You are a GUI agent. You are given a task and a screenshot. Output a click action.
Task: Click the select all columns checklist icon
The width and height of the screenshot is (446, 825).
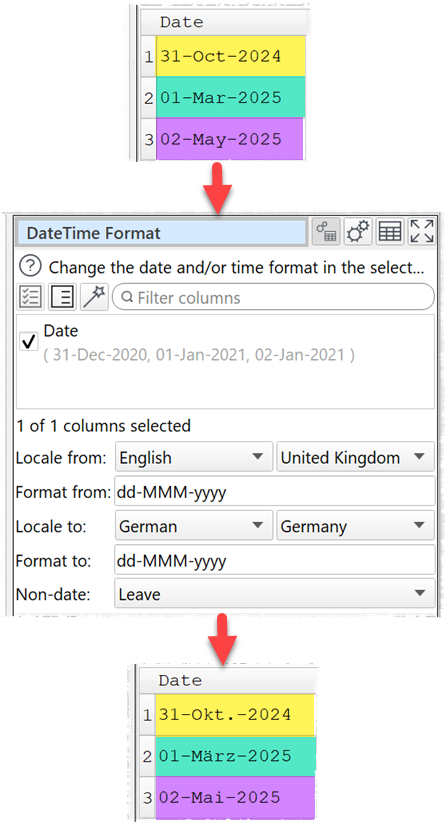click(31, 297)
